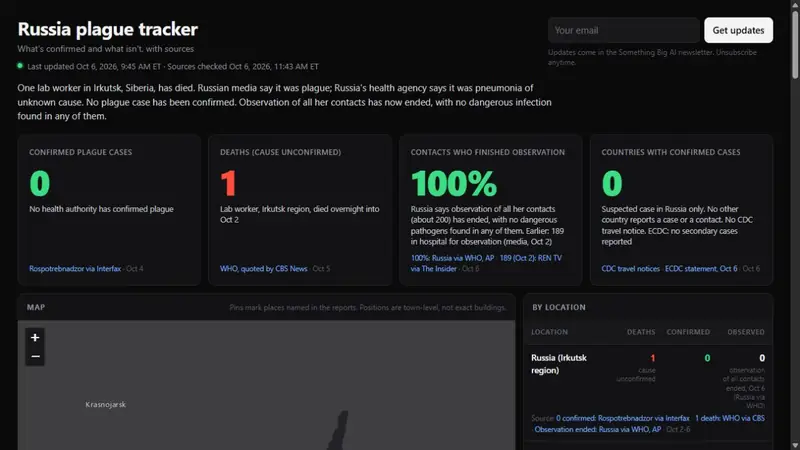Click the CONFIRMED PLAGUE CASES card heading
This screenshot has height=450, width=800.
[x=81, y=152]
